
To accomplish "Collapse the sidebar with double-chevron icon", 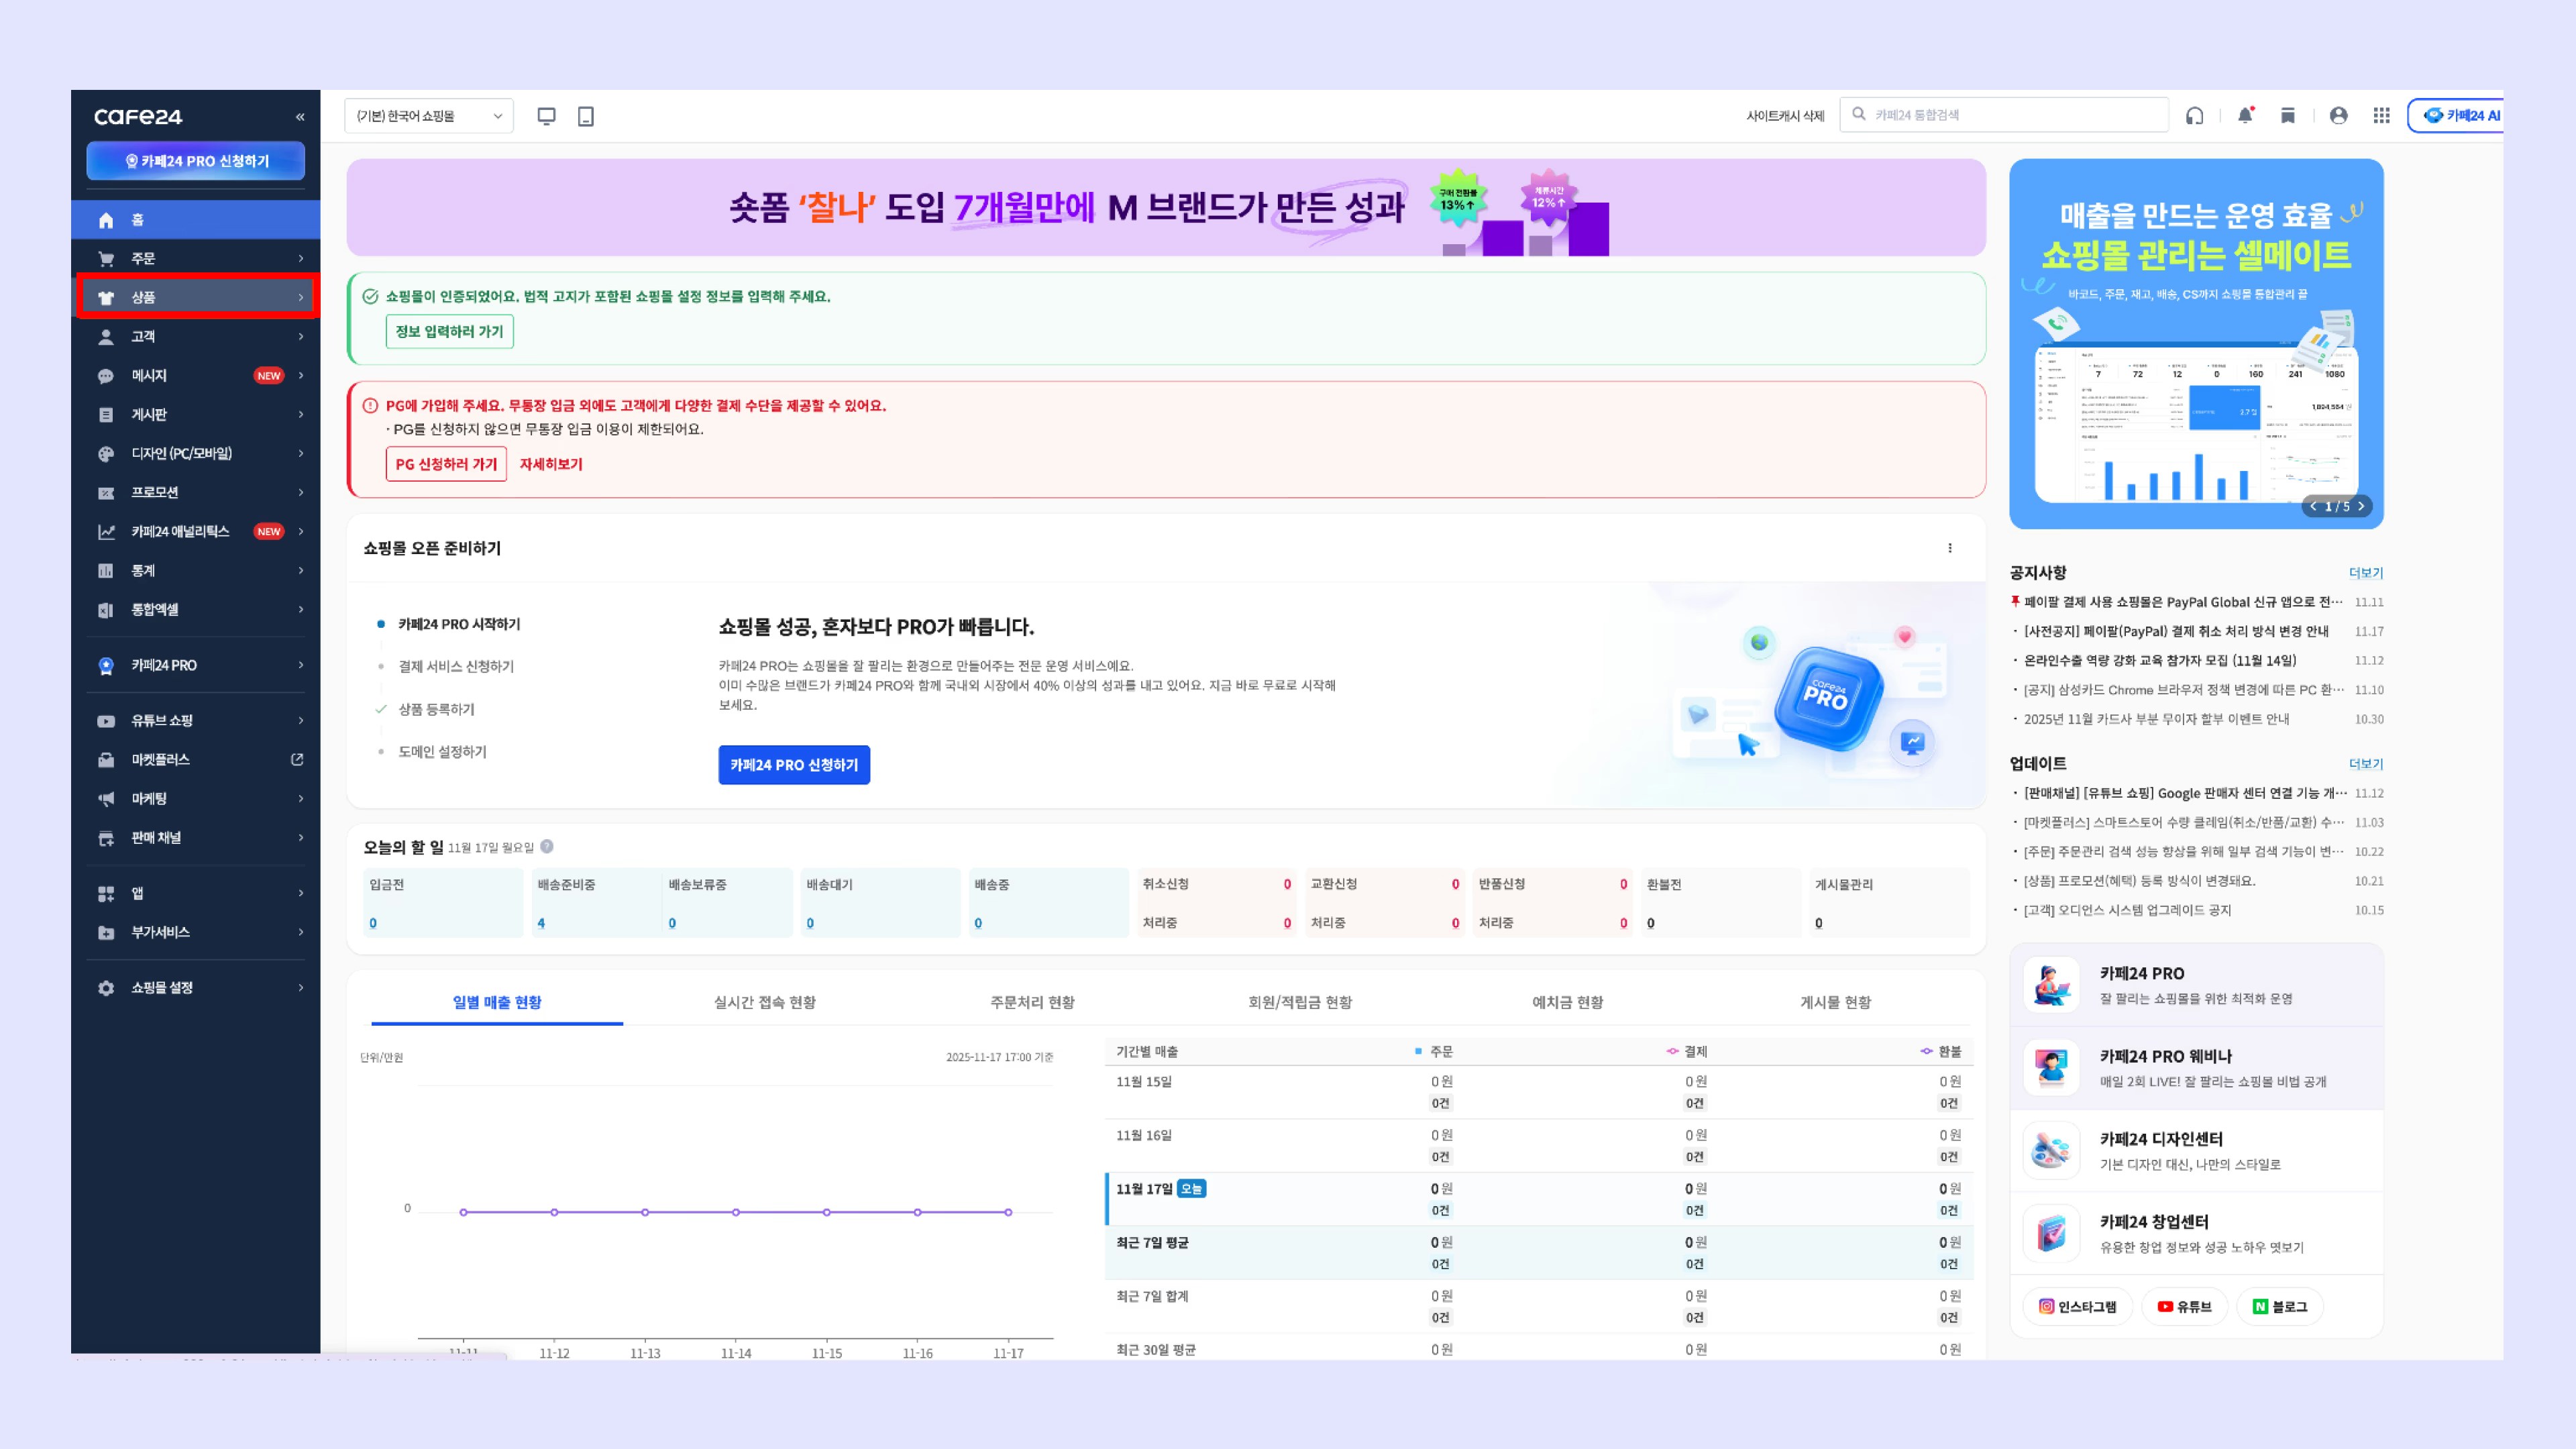I will (300, 117).
